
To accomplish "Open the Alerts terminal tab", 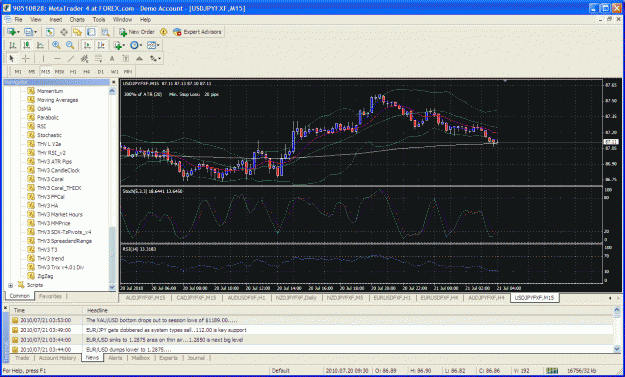I will (116, 358).
